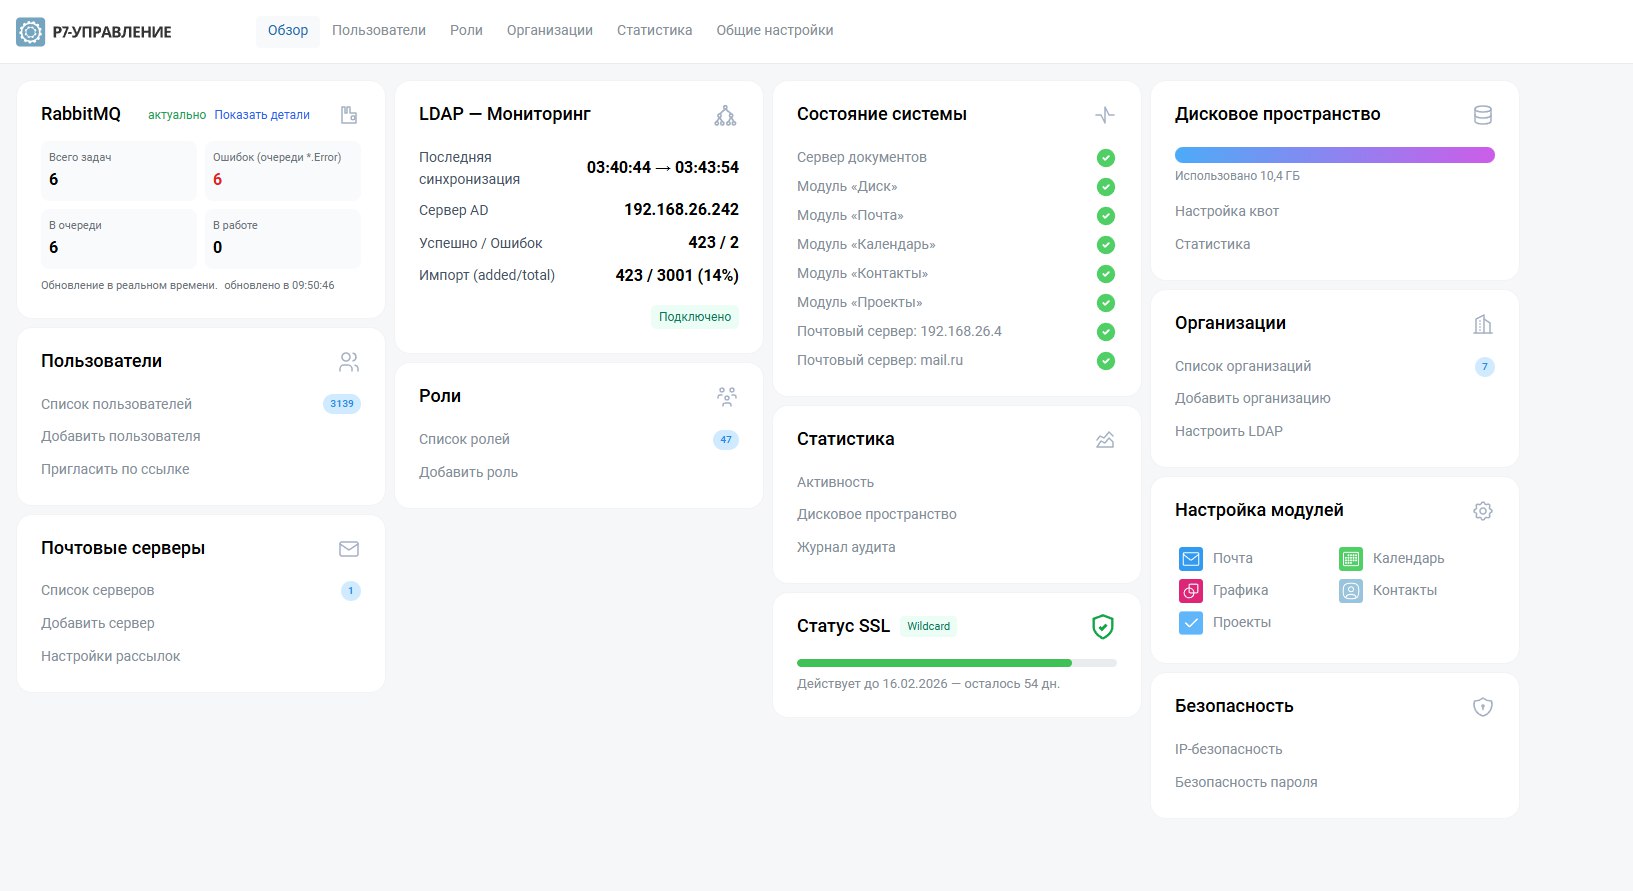This screenshot has height=891, width=1633.
Task: Open the Общие настройки tab
Action: pyautogui.click(x=774, y=31)
